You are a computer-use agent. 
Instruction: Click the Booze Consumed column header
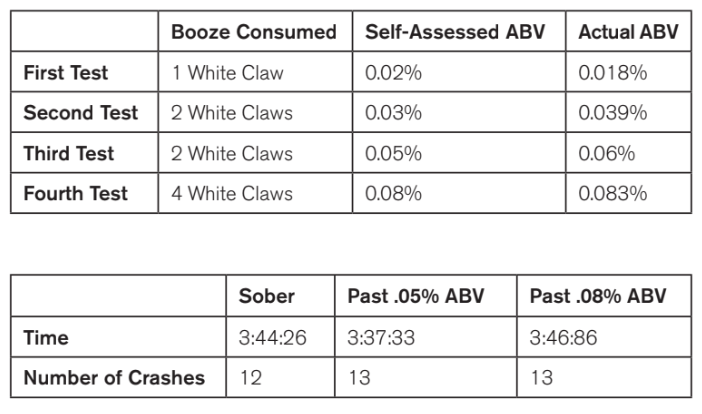pos(255,31)
